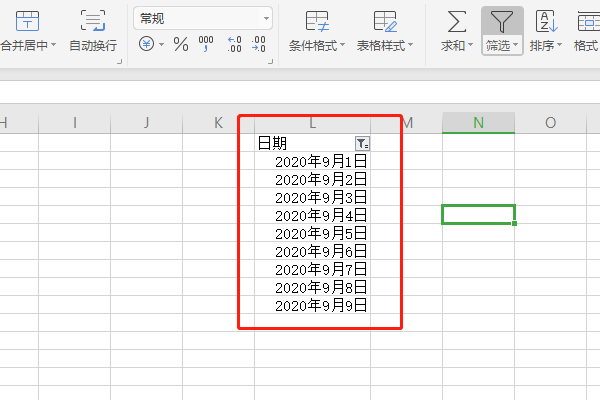Apply thousands separator (000) format
Image resolution: width=600 pixels, height=400 pixels.
click(206, 44)
